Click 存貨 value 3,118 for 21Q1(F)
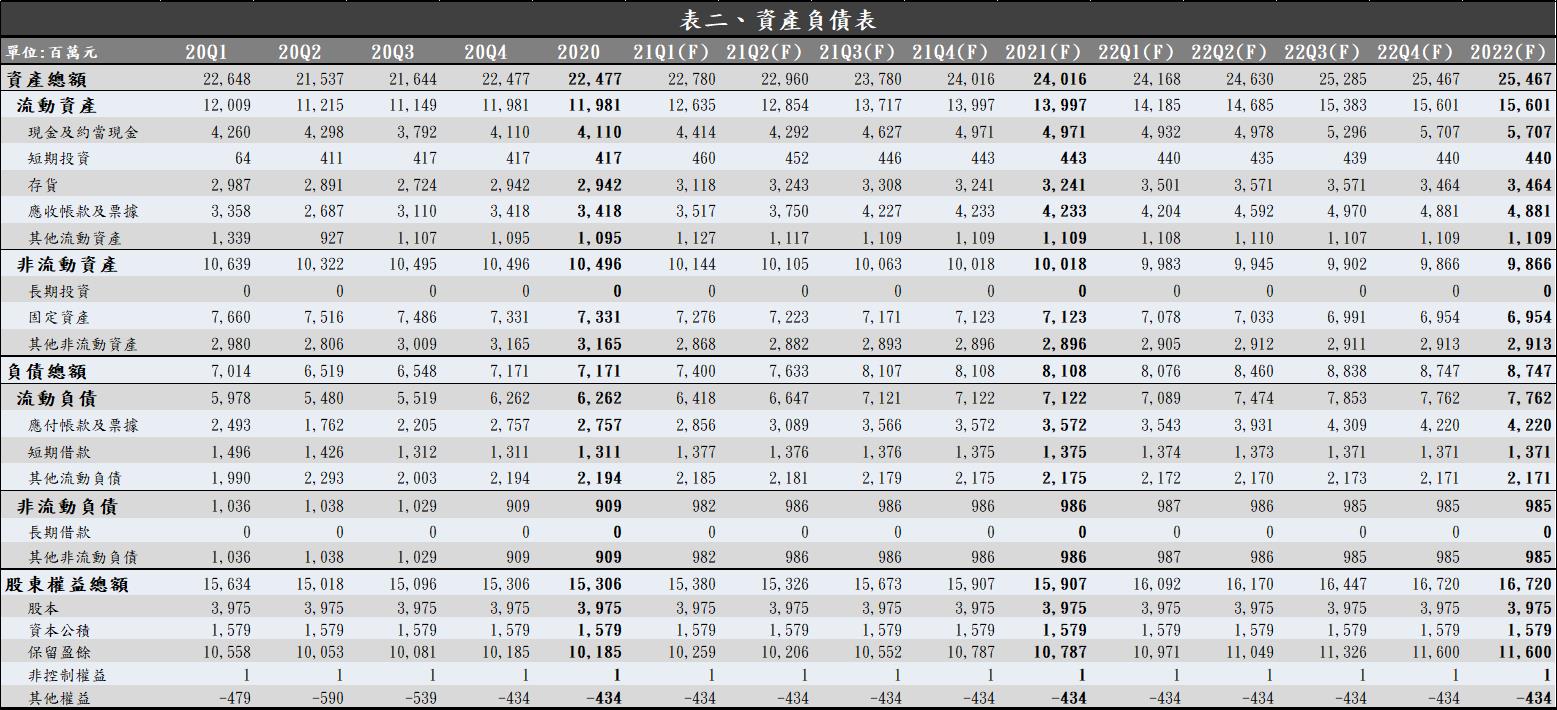This screenshot has width=1557, height=710. (696, 184)
